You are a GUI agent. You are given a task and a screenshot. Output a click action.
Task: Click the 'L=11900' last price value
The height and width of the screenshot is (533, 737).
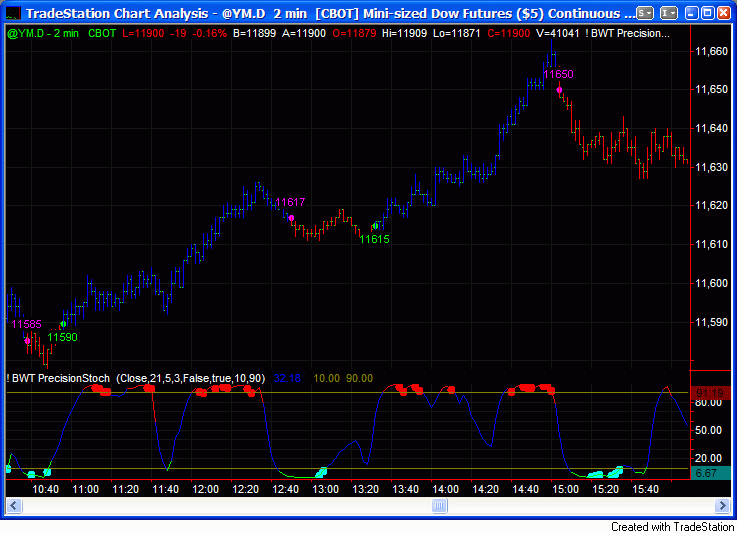pos(143,33)
